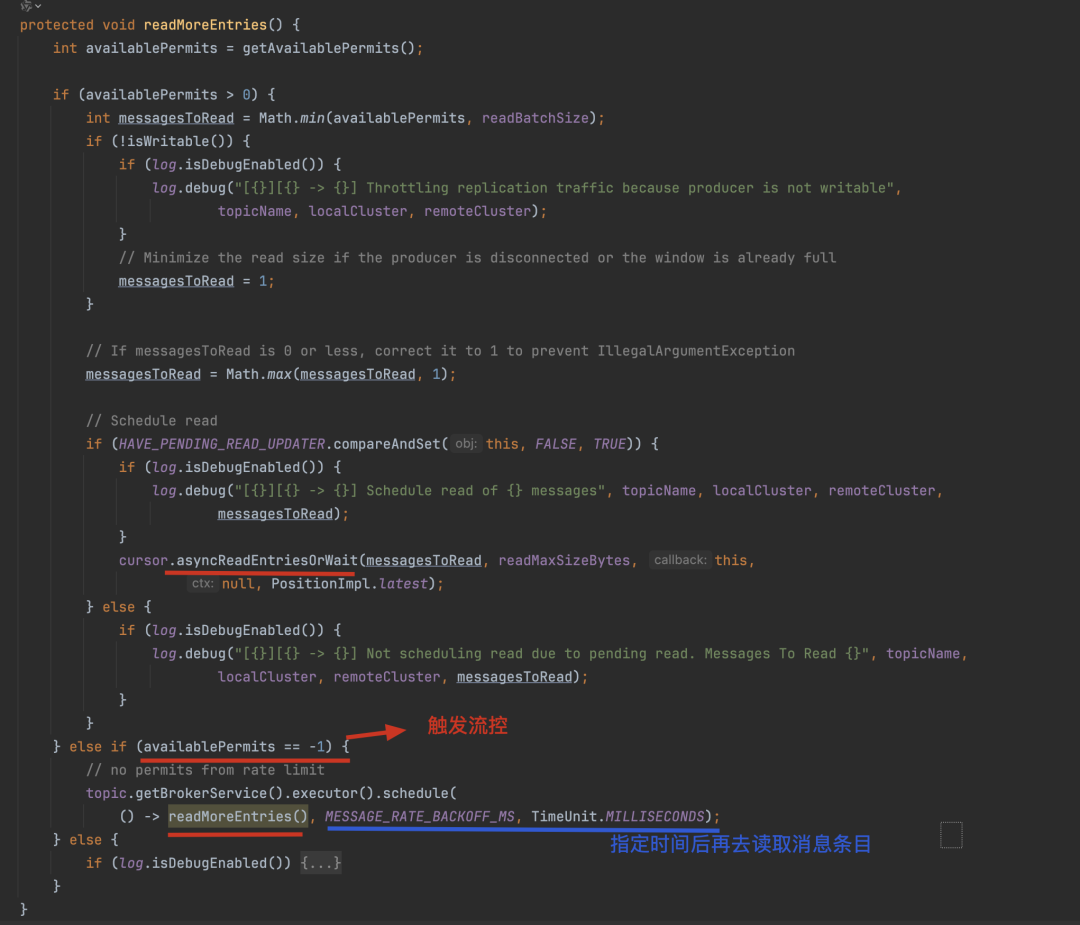Click the 'Schedule read of {} messages' string
Screen dimensions: 1080x925
tap(419, 490)
